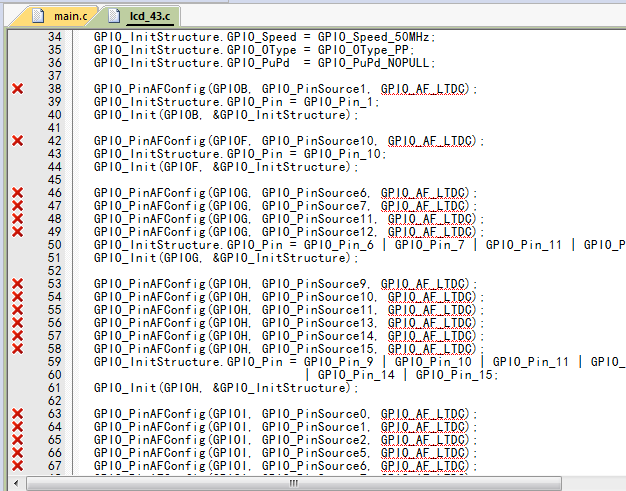
Task: Click GPIOG in GPIO_Init on line 51
Action: click(181, 258)
